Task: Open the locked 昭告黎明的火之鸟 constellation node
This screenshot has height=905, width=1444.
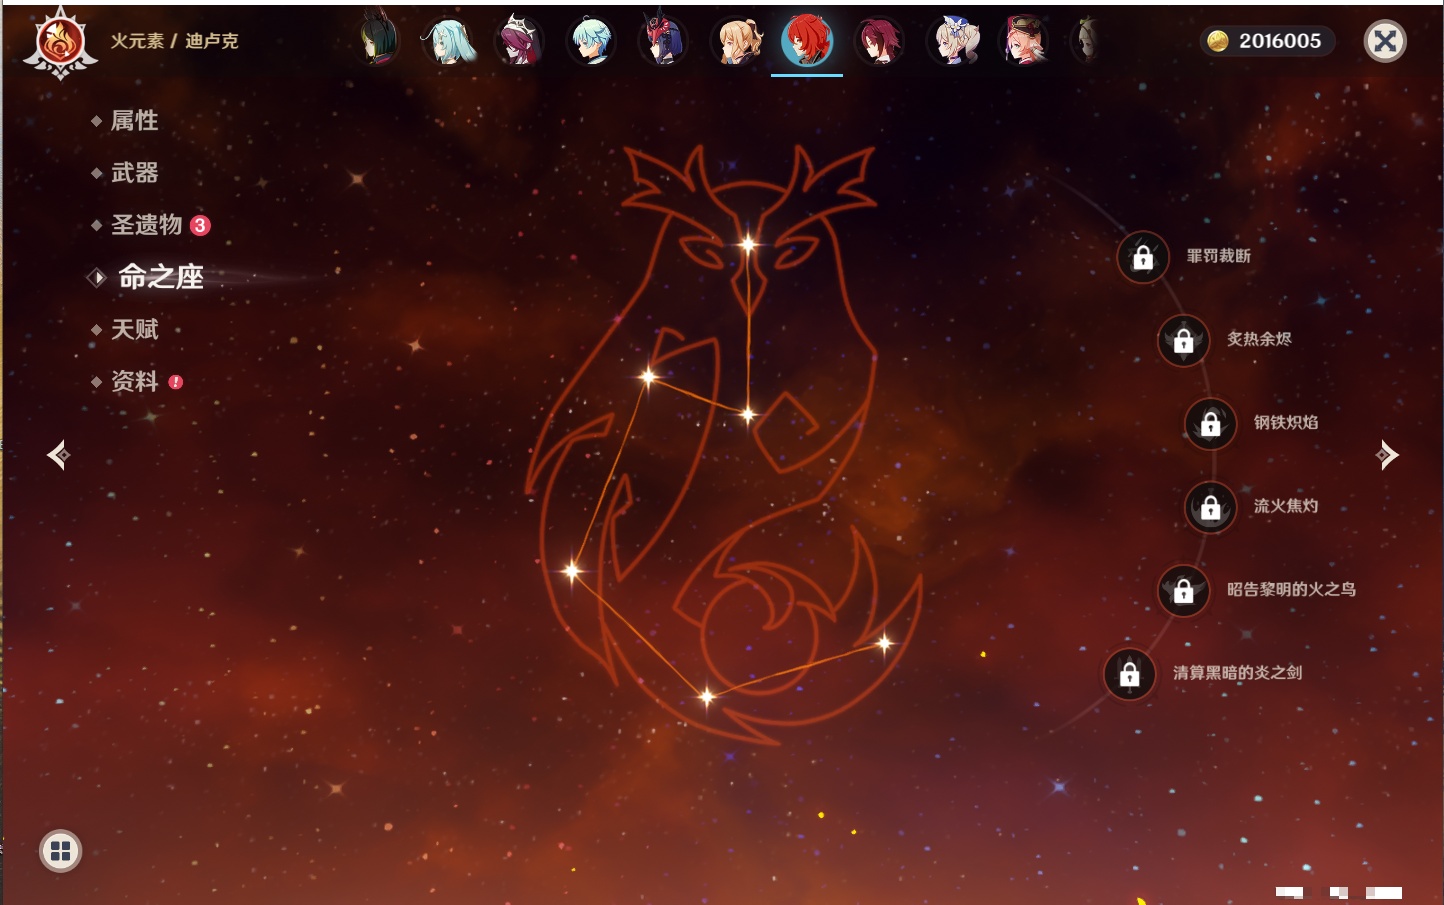Action: (x=1183, y=591)
